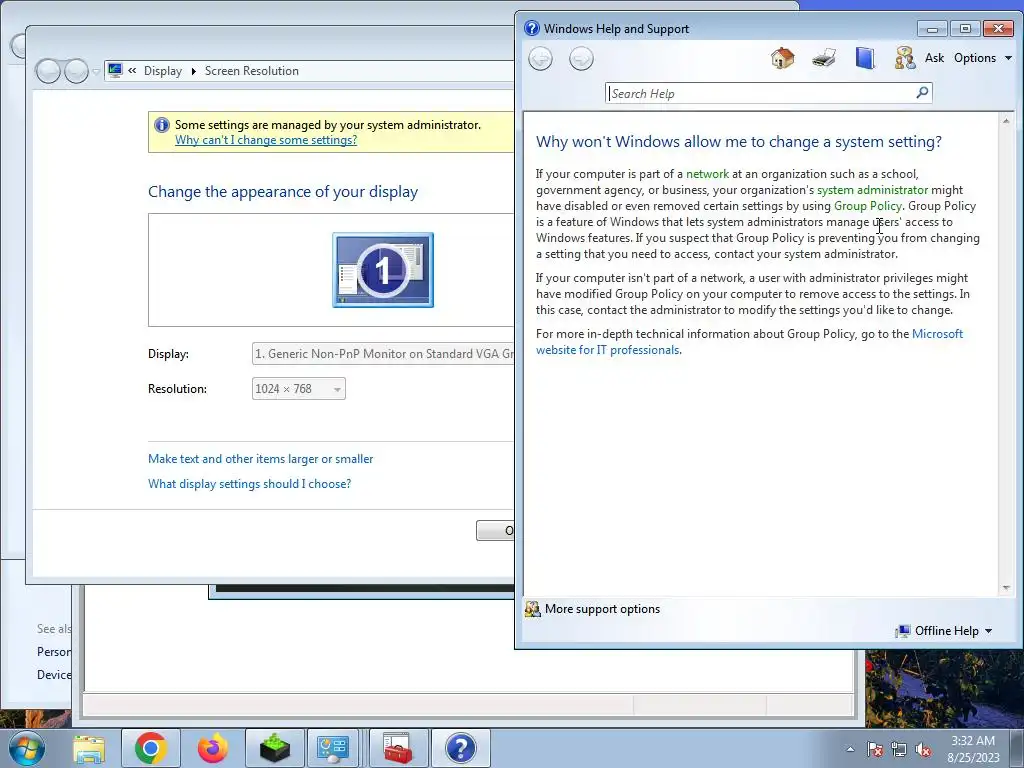1024x768 pixels.
Task: Open the red toolbox app on taskbar
Action: (398, 748)
